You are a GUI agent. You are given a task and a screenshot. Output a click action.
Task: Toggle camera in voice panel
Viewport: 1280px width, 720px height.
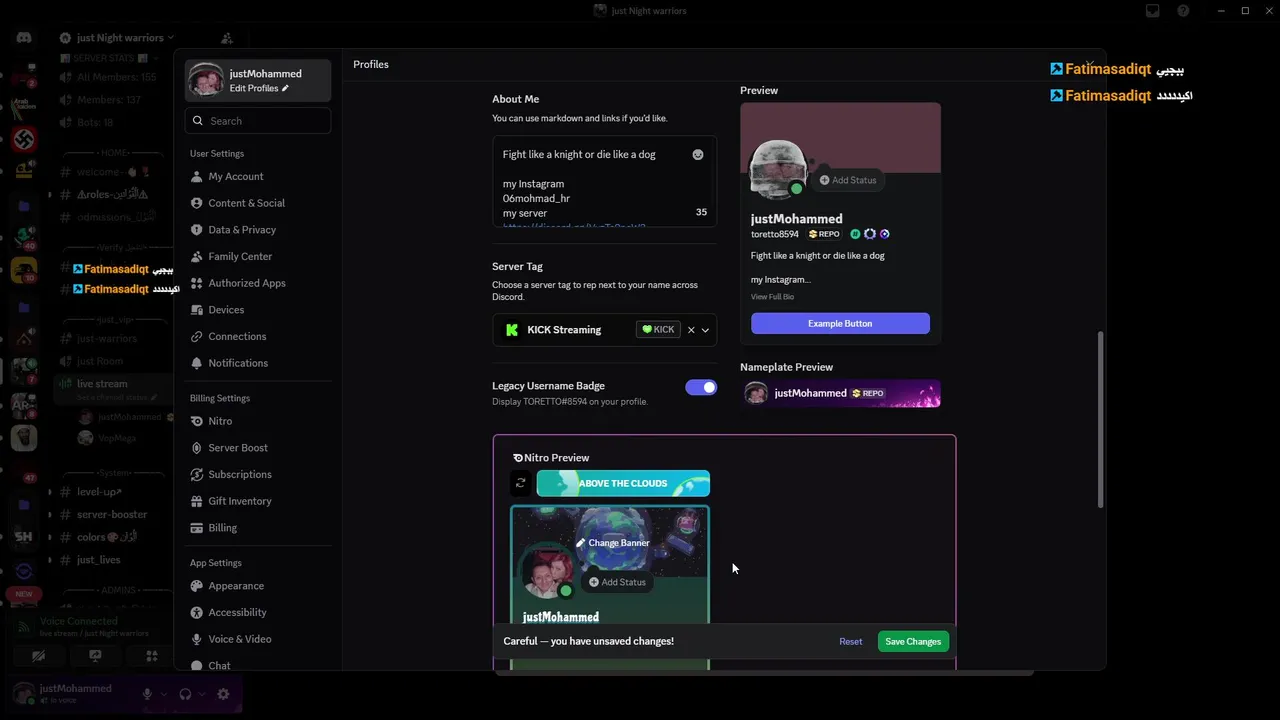pyautogui.click(x=38, y=656)
